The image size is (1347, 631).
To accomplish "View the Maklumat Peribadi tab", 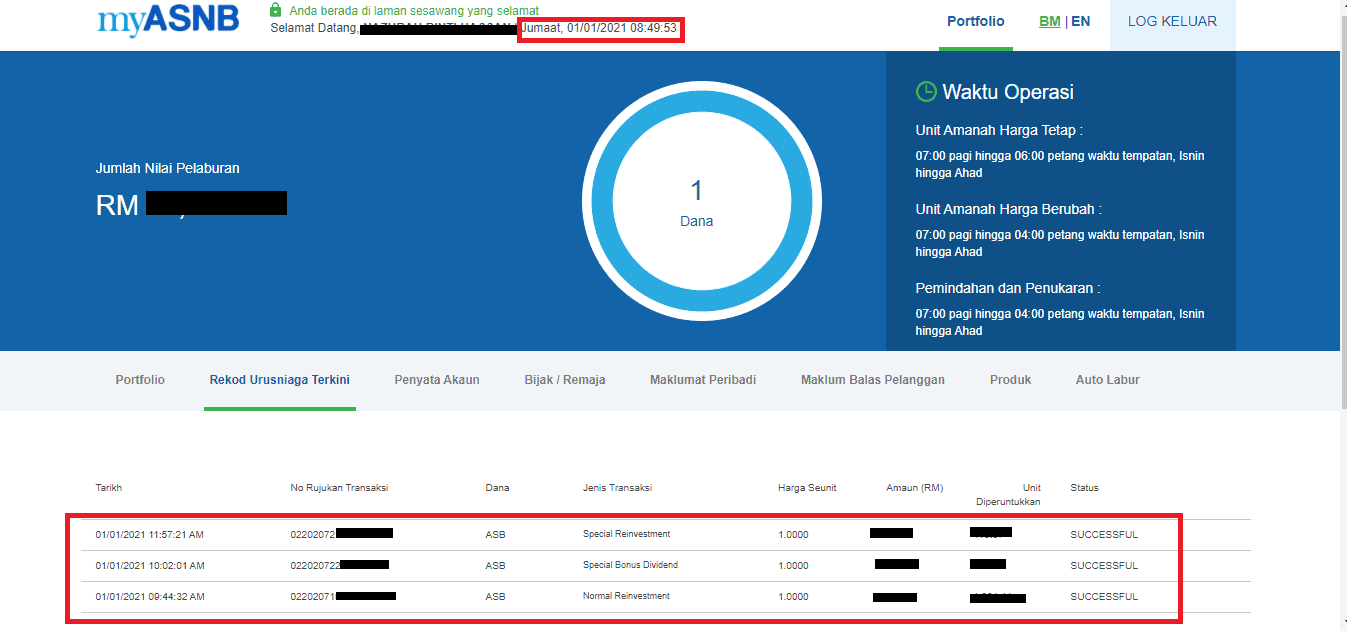I will 702,380.
